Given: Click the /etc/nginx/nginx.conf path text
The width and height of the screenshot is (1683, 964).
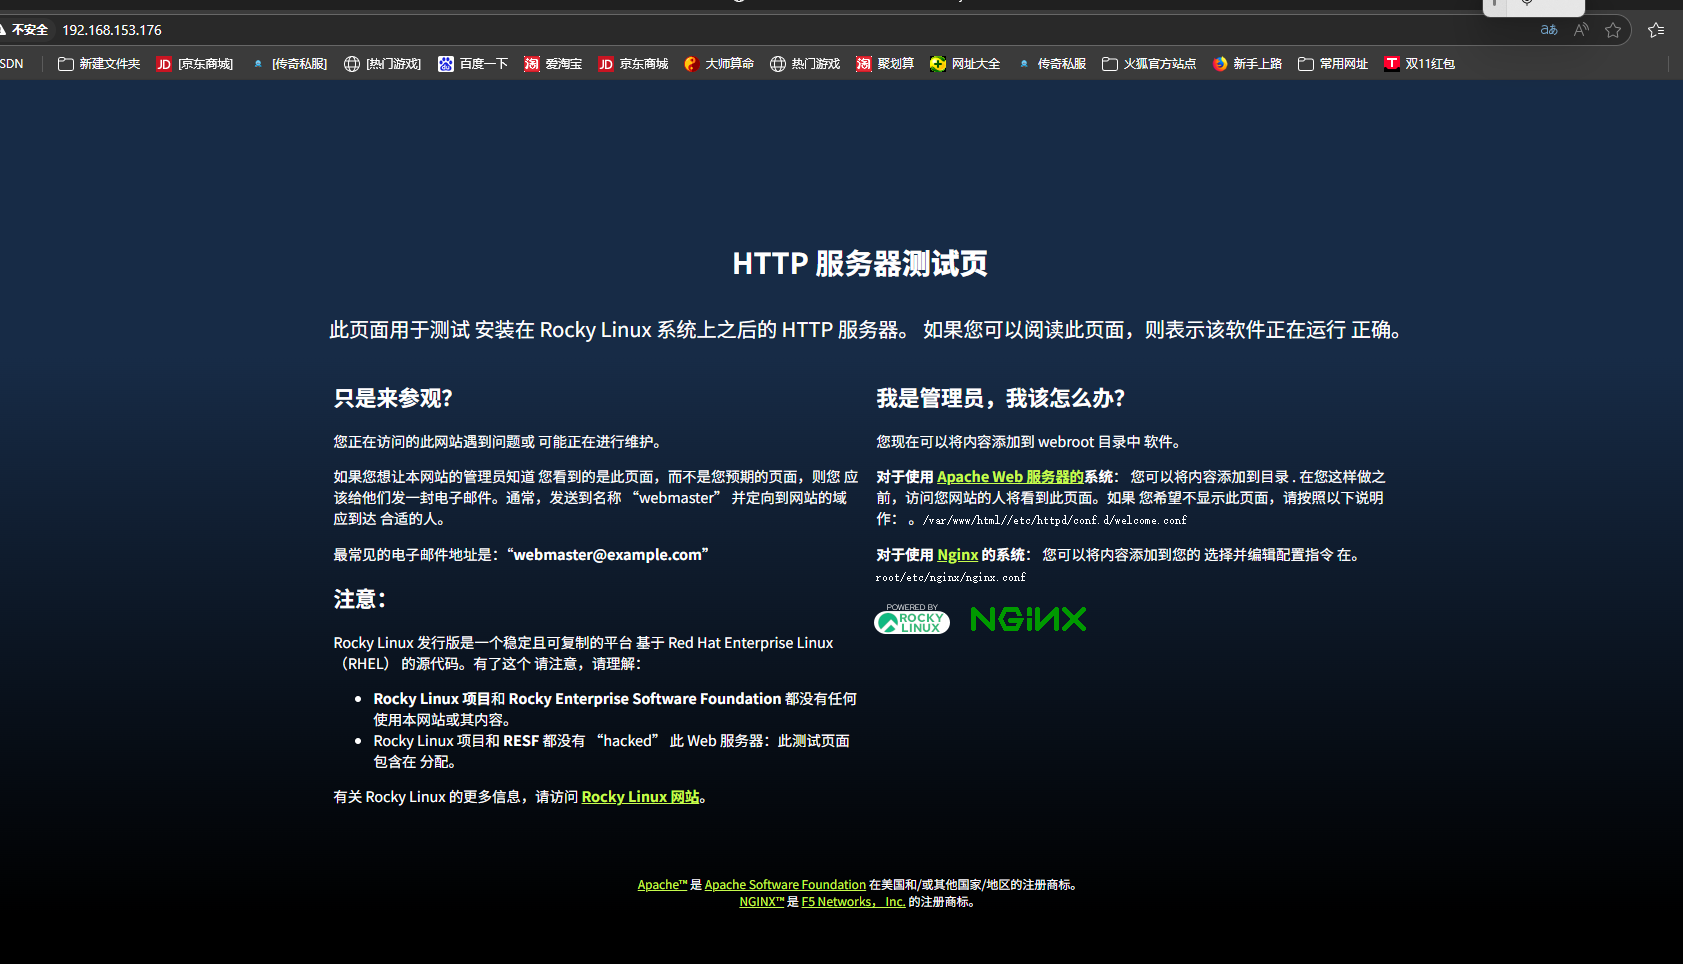Looking at the screenshot, I should (x=963, y=578).
